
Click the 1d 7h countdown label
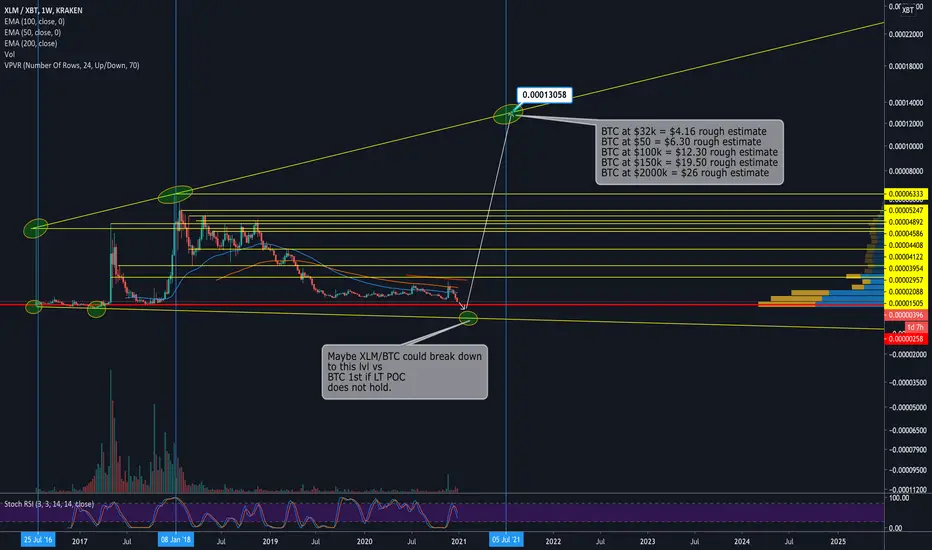pos(915,328)
